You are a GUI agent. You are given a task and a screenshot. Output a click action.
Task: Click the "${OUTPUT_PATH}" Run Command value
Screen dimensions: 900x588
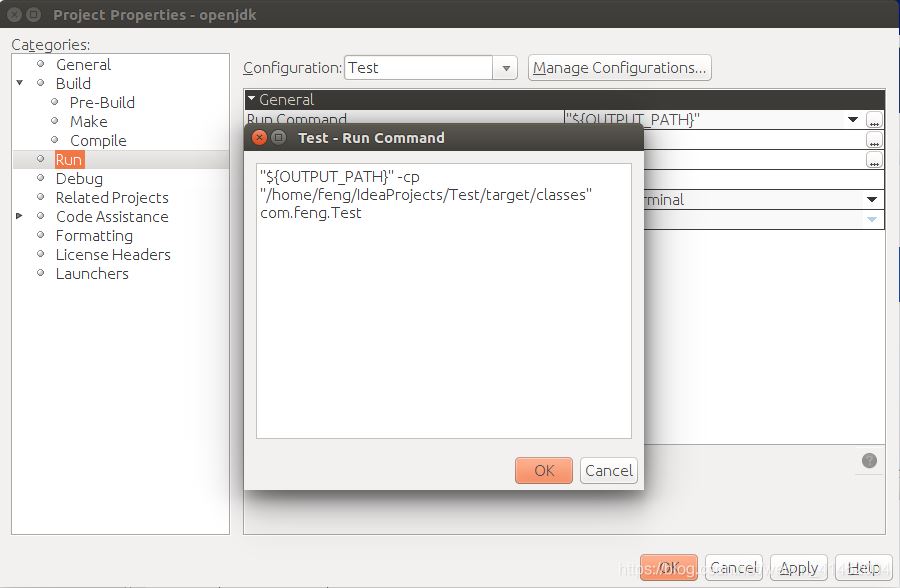(x=633, y=119)
